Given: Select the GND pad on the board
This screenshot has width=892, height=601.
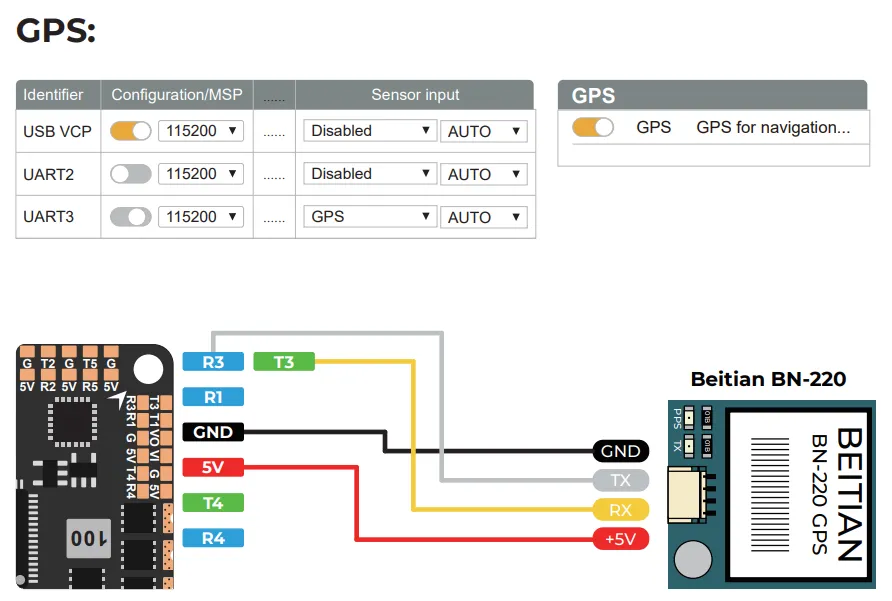Looking at the screenshot, I should pyautogui.click(x=213, y=431).
